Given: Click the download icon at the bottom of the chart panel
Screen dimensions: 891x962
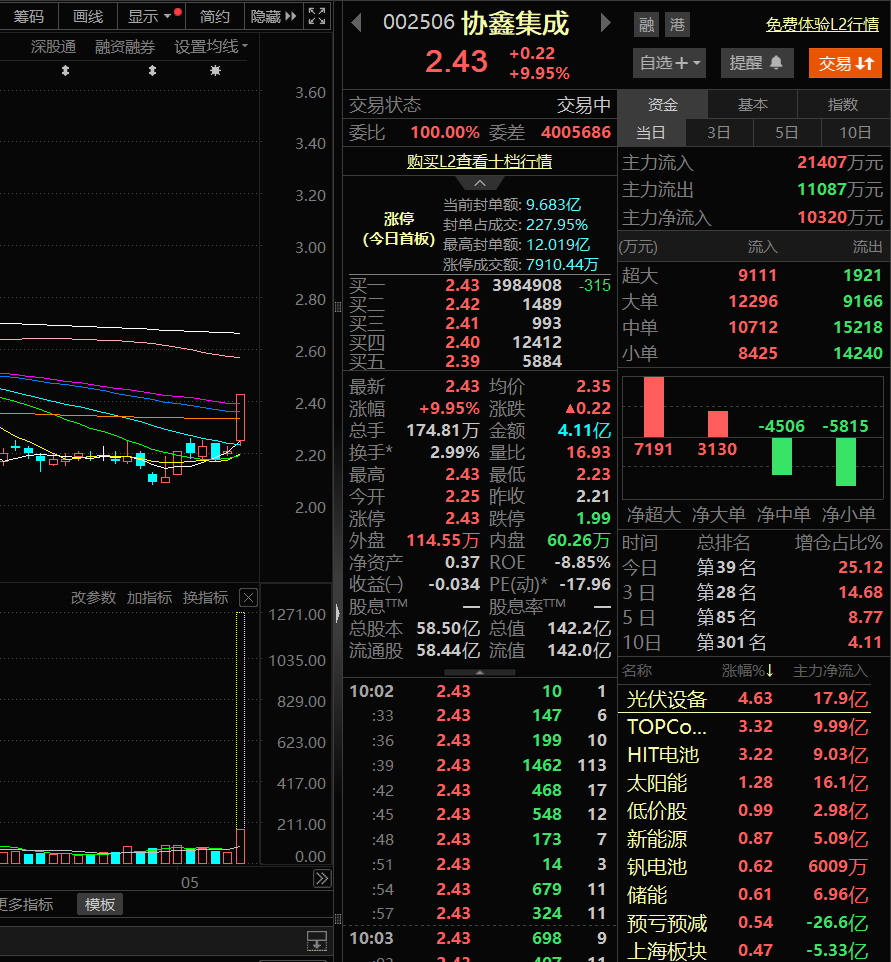Looking at the screenshot, I should [317, 941].
